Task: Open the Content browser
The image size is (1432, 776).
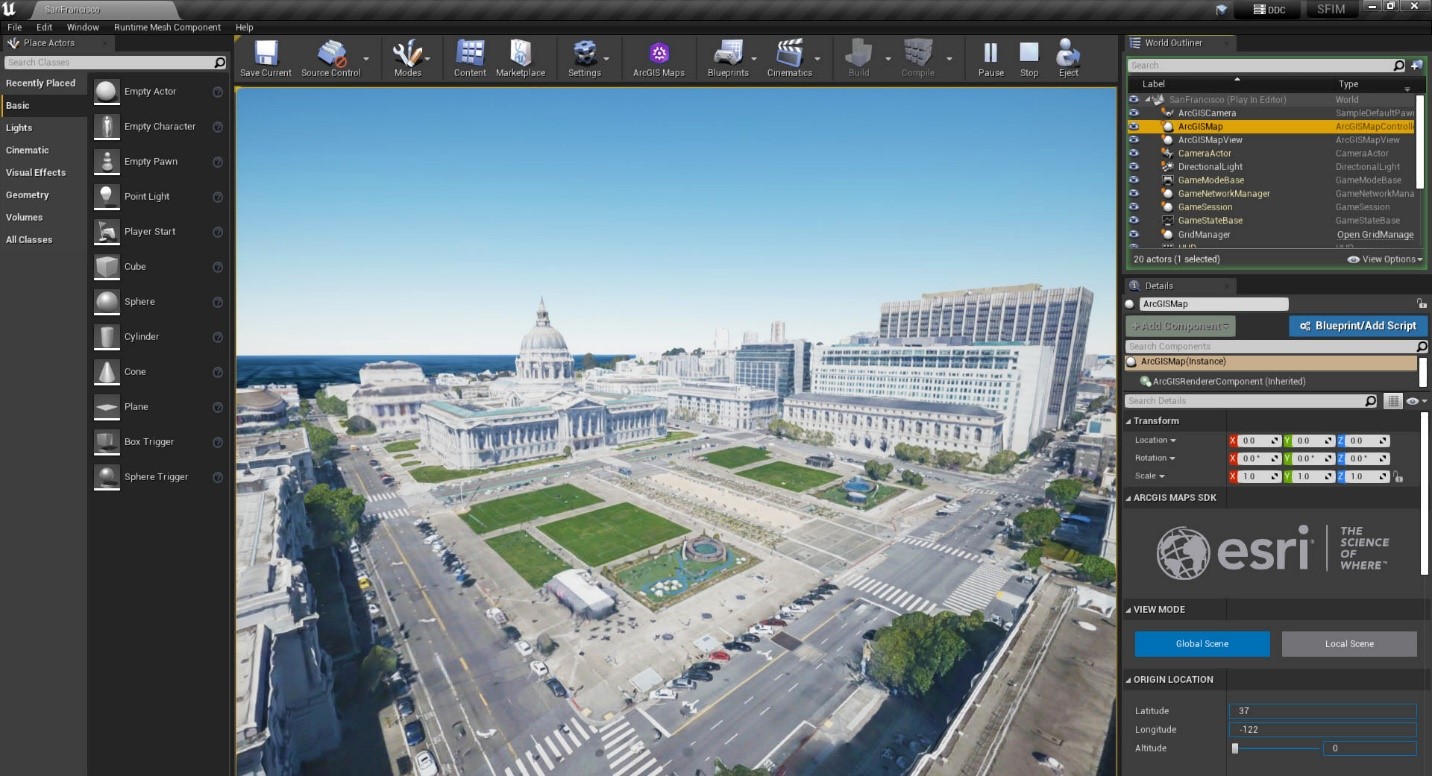Action: pos(469,57)
